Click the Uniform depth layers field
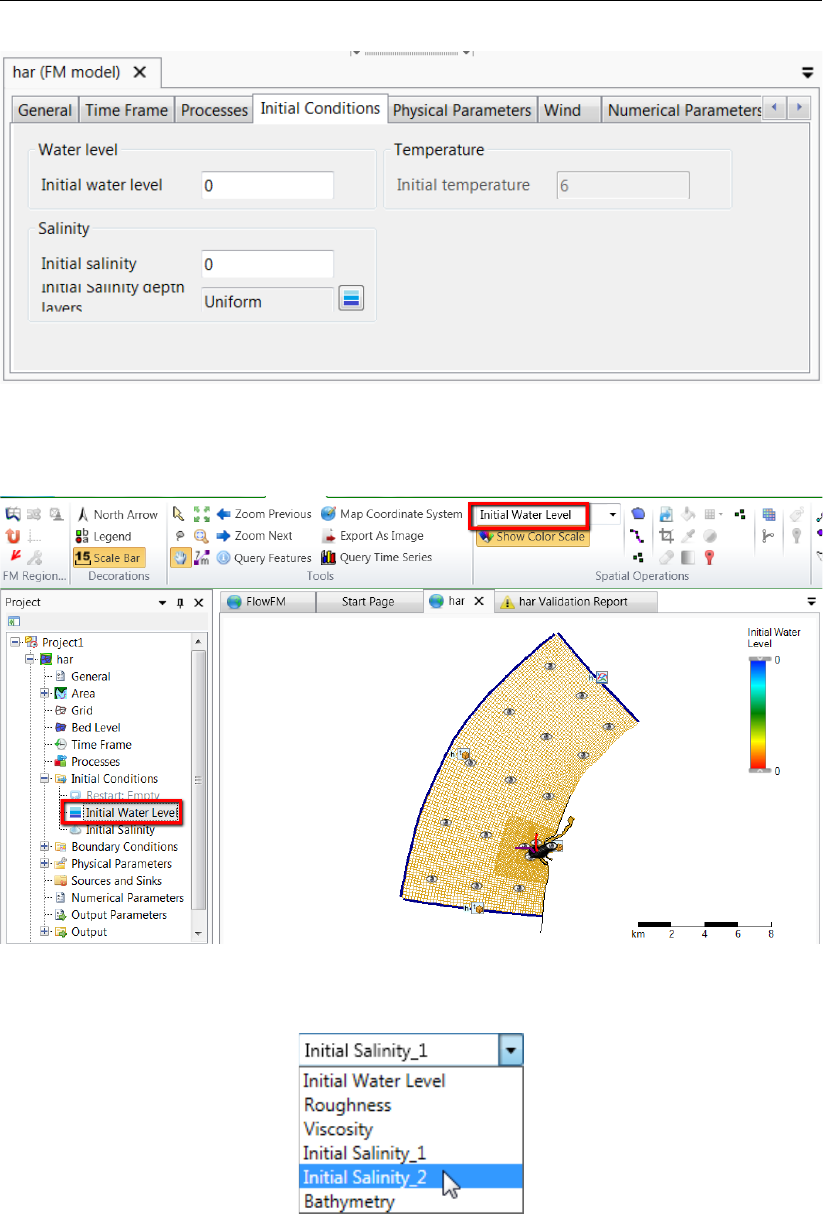Screen dimensions: 823x1214 coord(267,301)
